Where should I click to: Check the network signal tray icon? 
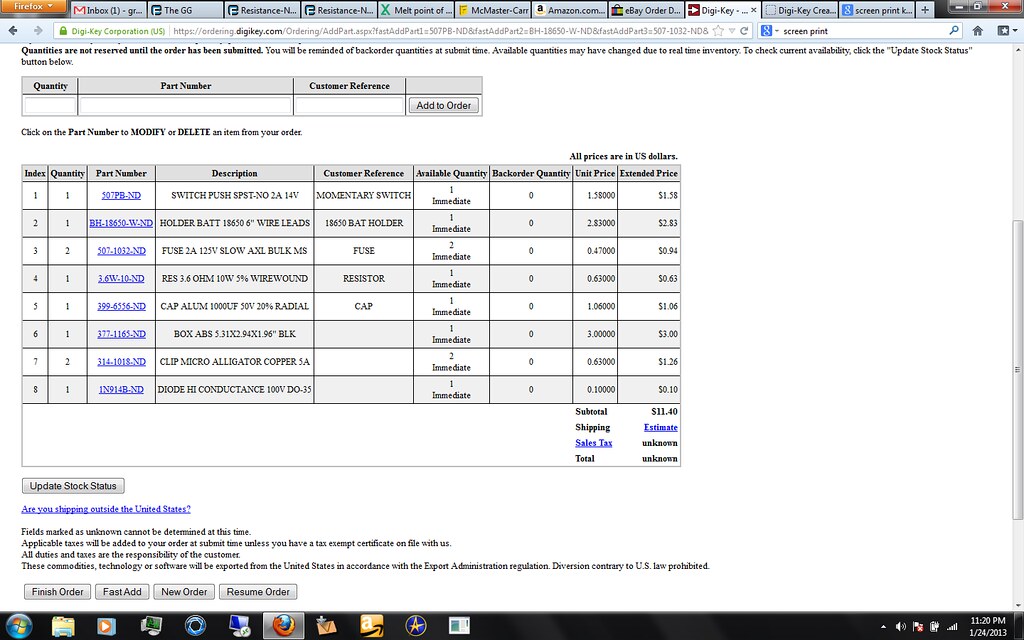coord(952,627)
